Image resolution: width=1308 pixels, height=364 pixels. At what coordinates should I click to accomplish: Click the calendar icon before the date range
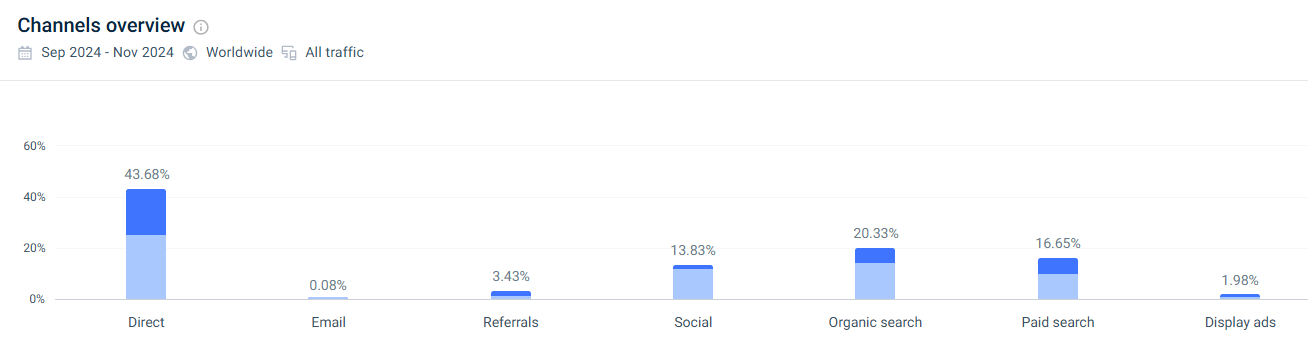coord(26,53)
